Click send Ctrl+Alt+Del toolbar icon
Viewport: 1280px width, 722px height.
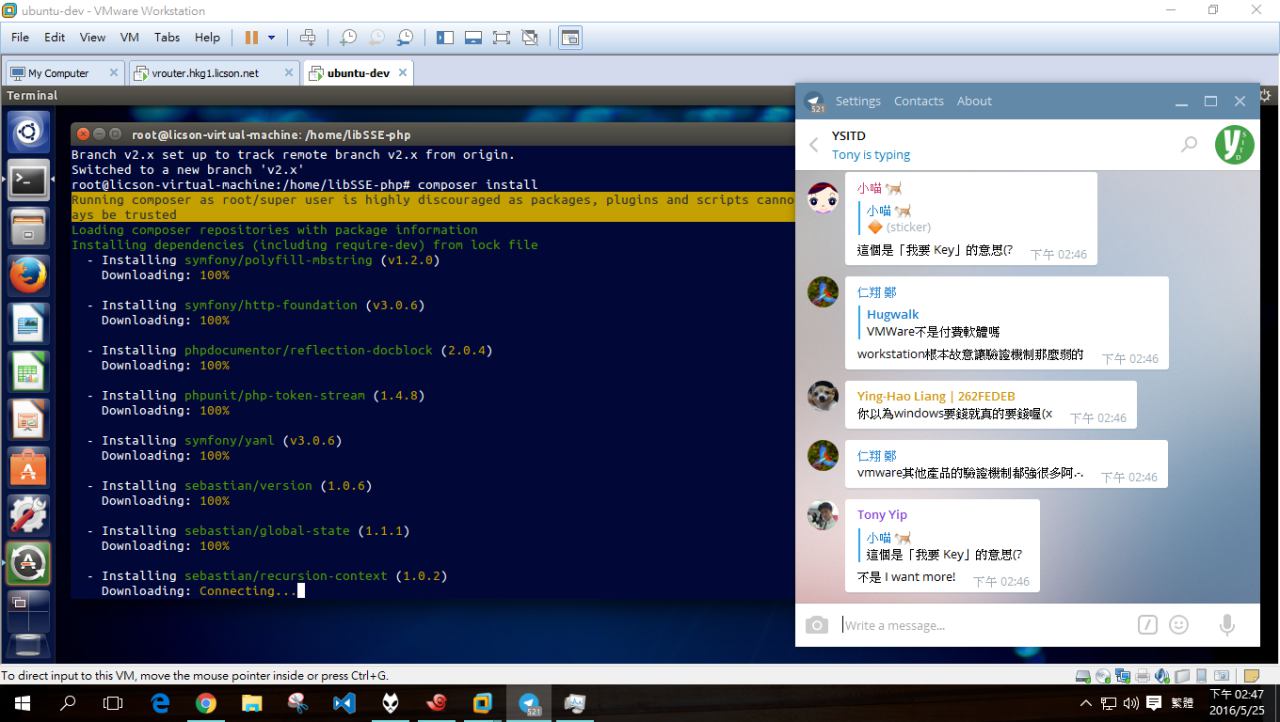pyautogui.click(x=308, y=38)
